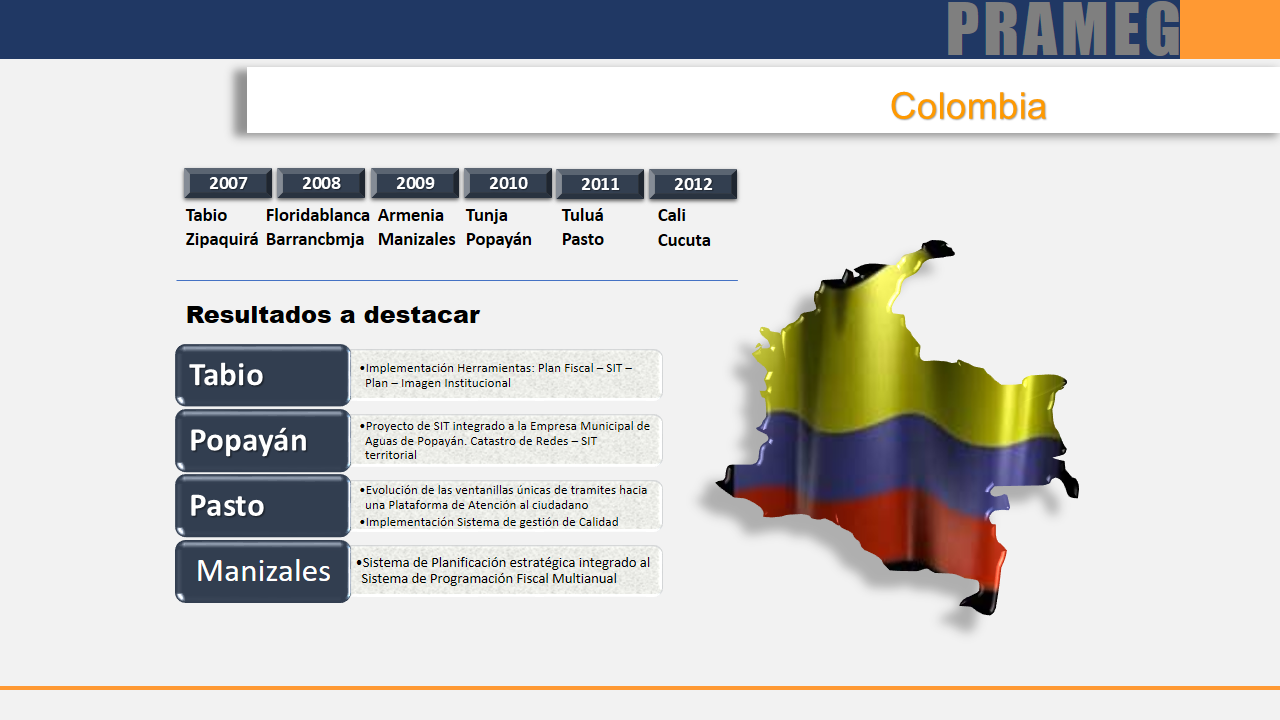Select the Resultados a destacar heading

tap(333, 315)
